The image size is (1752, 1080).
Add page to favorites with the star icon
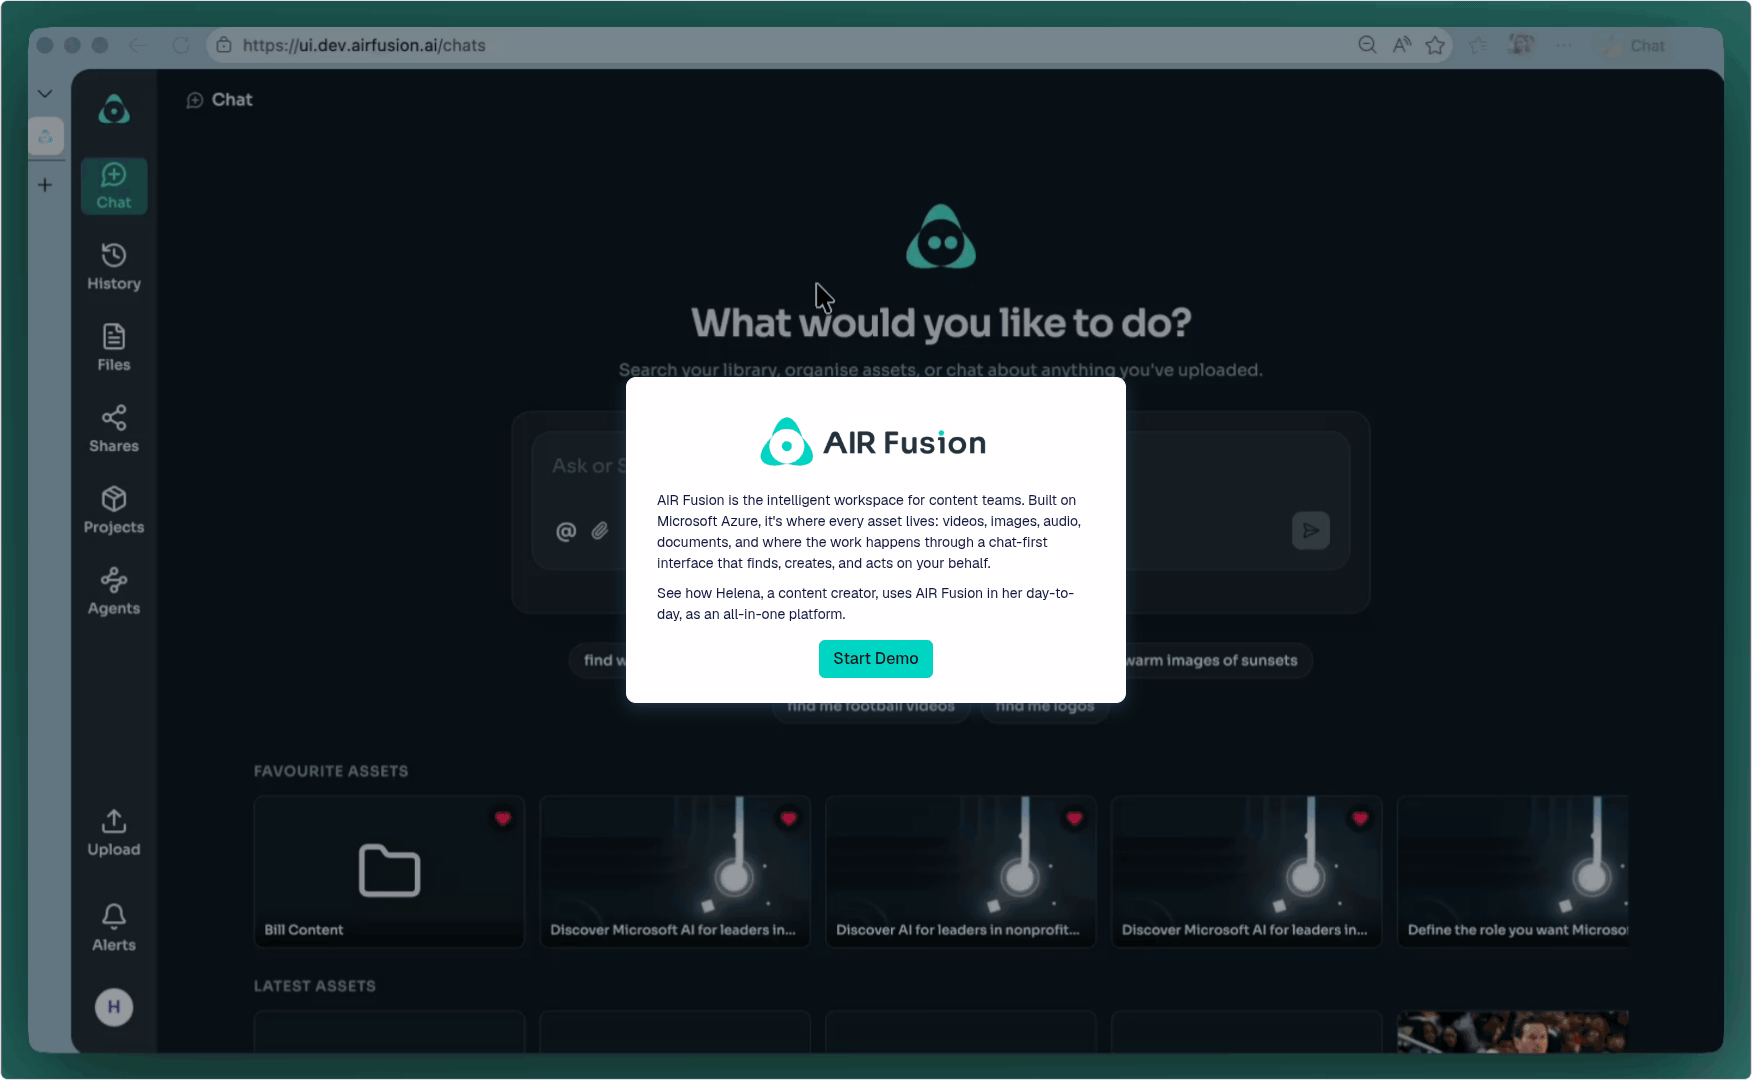point(1435,45)
